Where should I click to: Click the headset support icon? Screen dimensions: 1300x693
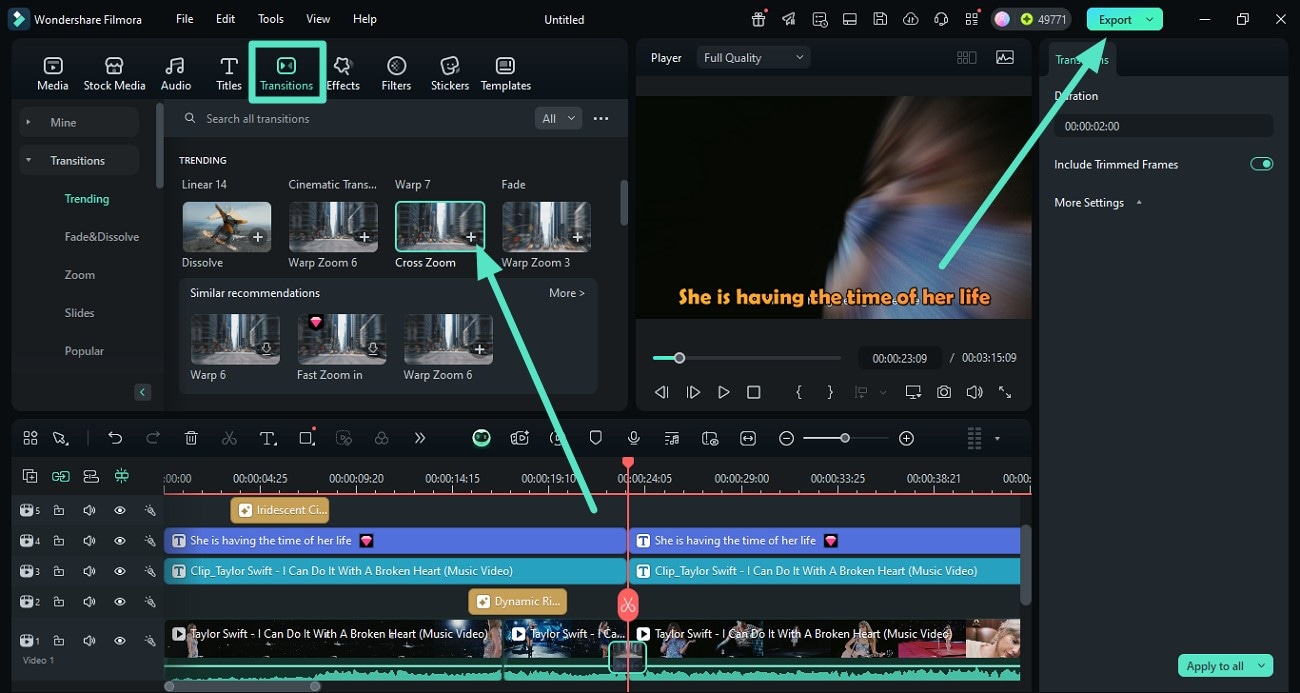940,19
